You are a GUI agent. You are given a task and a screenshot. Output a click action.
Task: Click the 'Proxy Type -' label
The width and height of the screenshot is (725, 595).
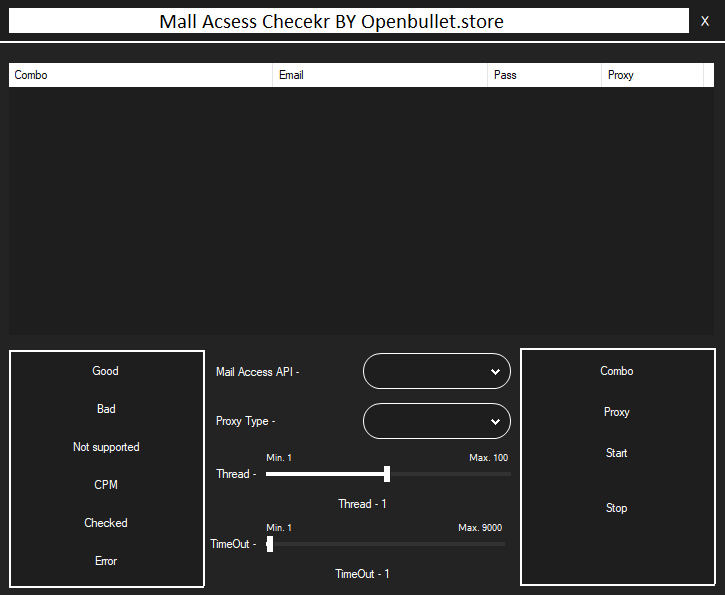246,421
